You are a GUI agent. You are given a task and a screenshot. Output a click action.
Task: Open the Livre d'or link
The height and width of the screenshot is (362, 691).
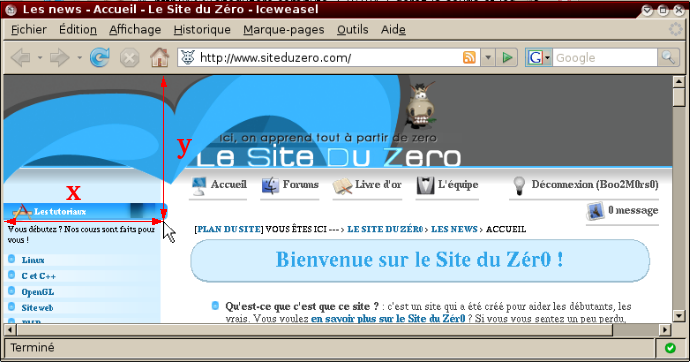378,184
